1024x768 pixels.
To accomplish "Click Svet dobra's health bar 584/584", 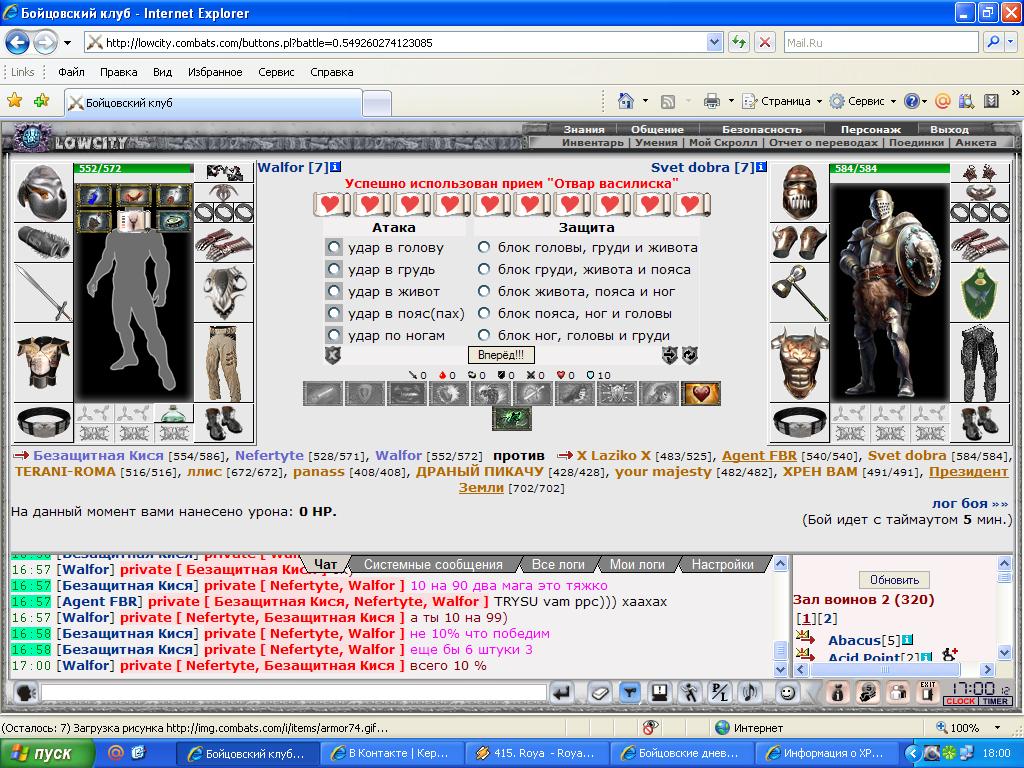I will (889, 168).
